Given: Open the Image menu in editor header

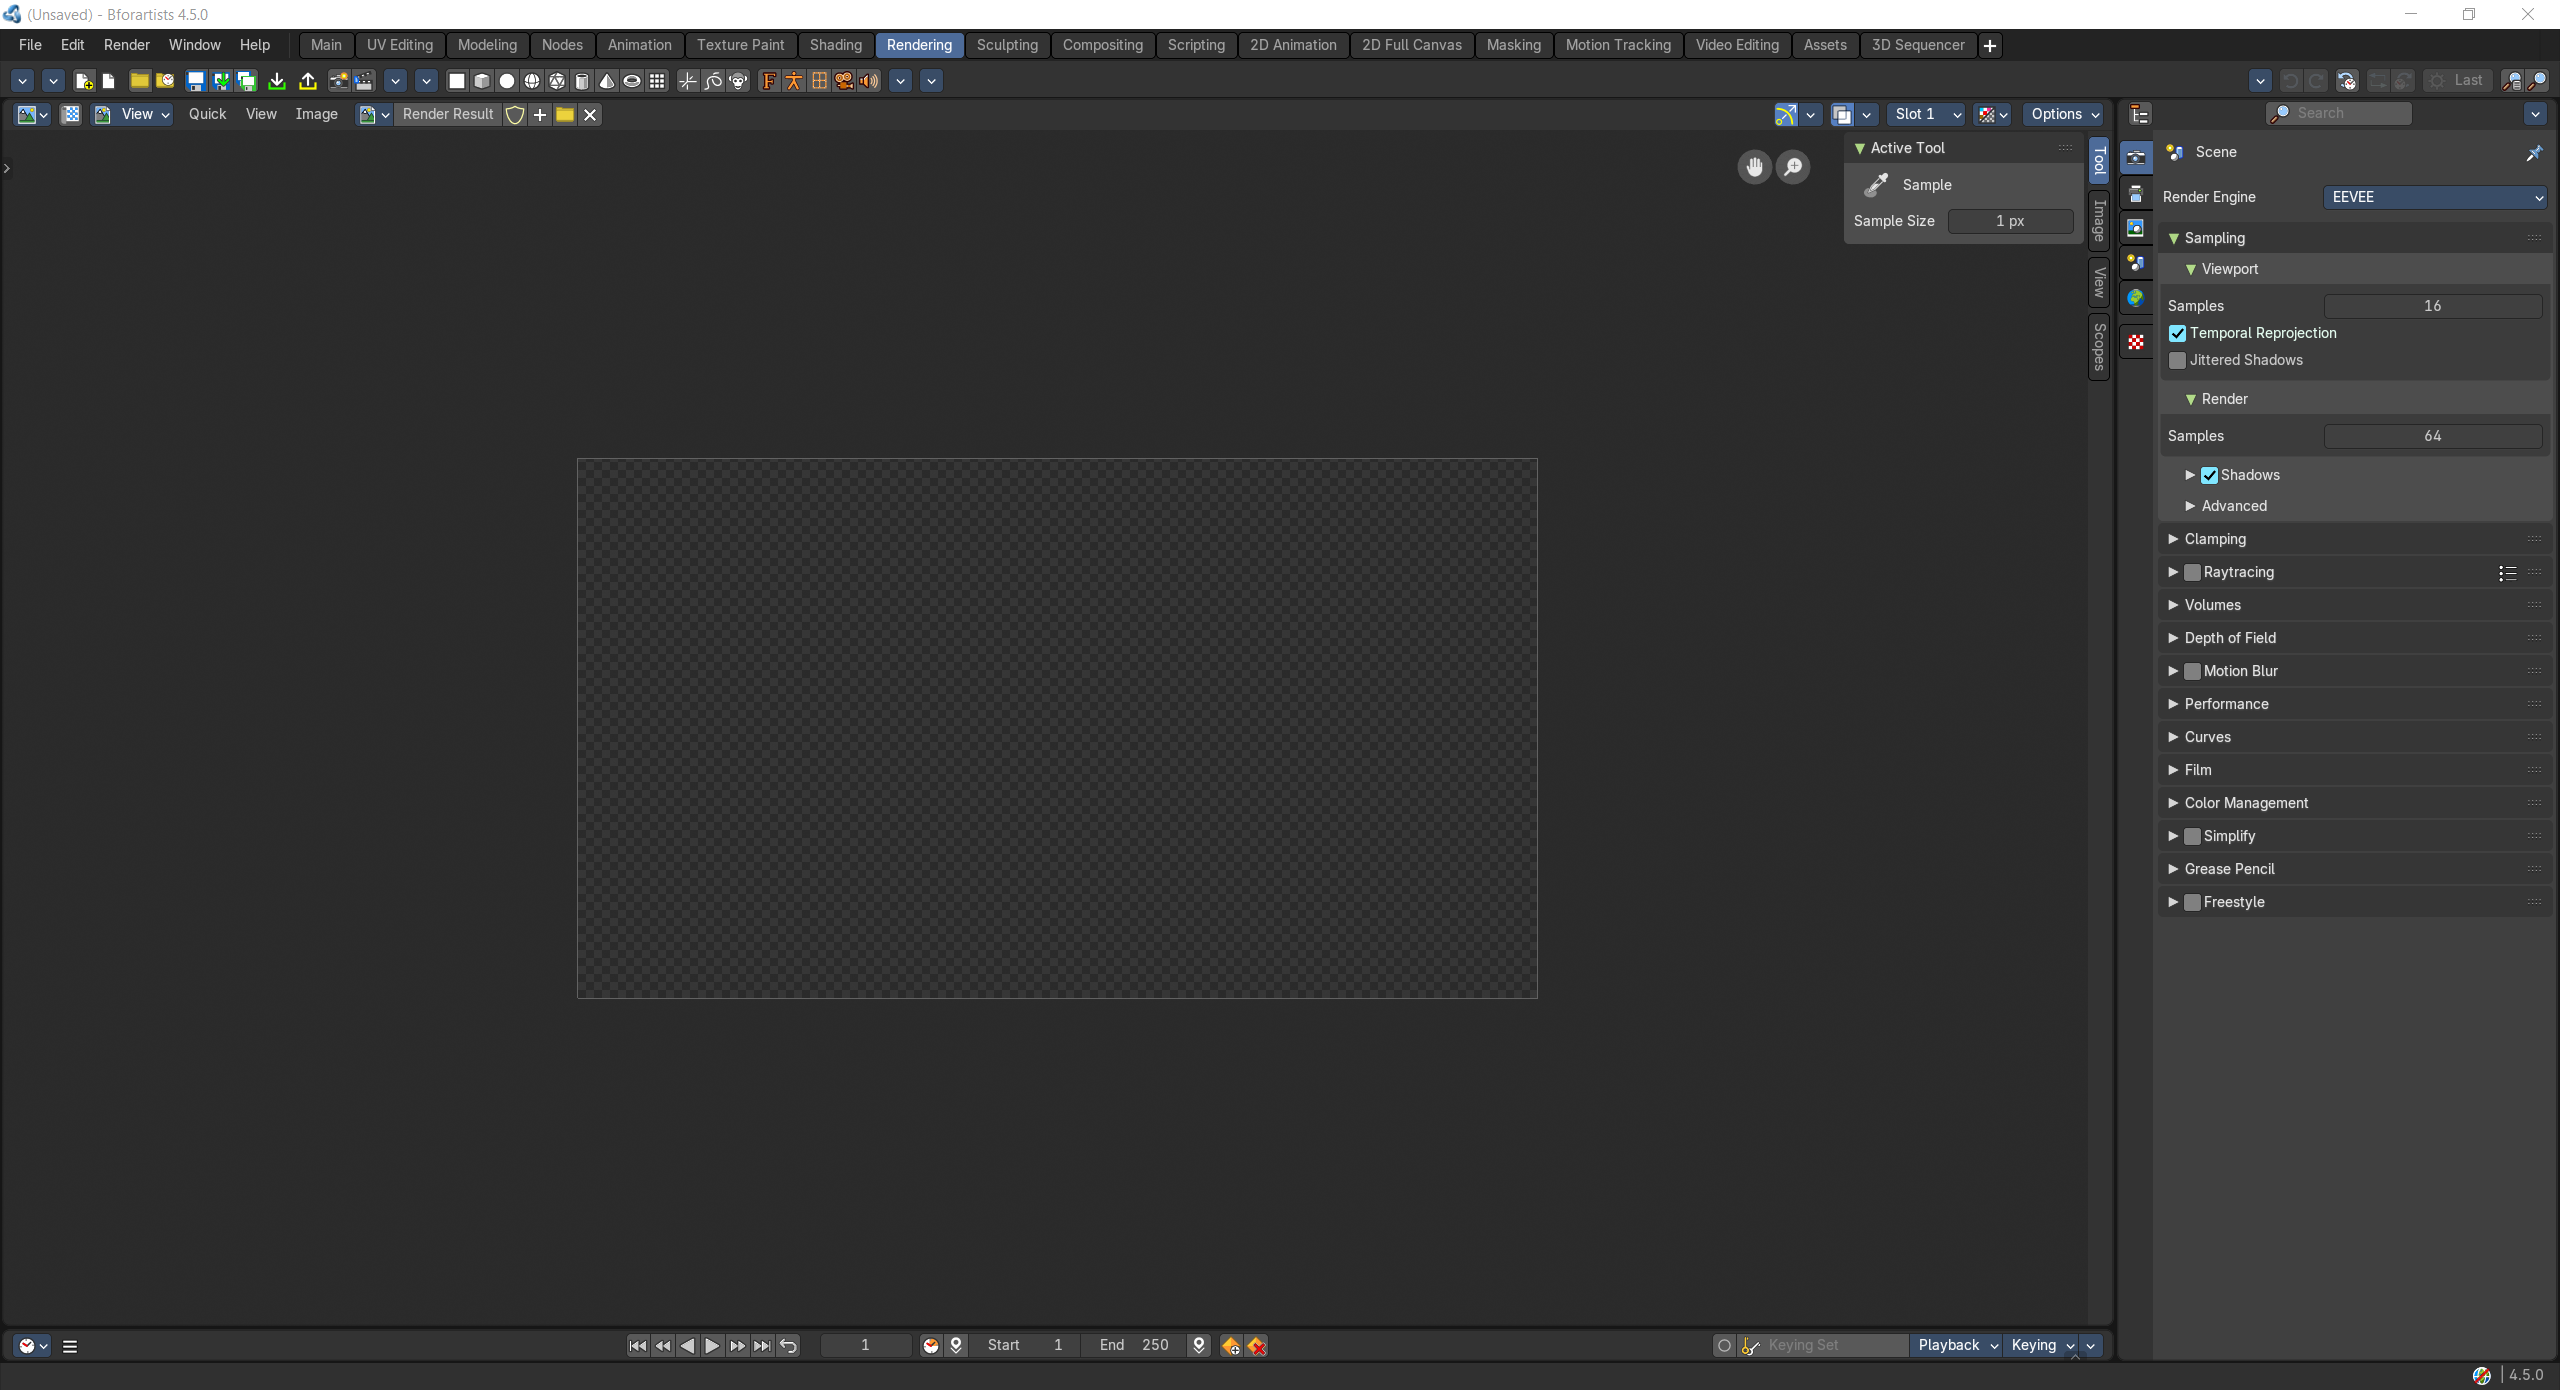Looking at the screenshot, I should pos(316,115).
